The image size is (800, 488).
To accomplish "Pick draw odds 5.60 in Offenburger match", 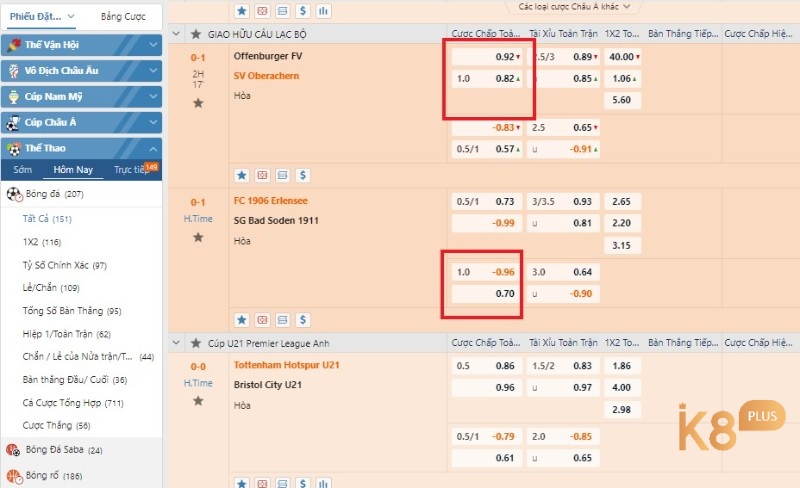I will click(x=622, y=100).
